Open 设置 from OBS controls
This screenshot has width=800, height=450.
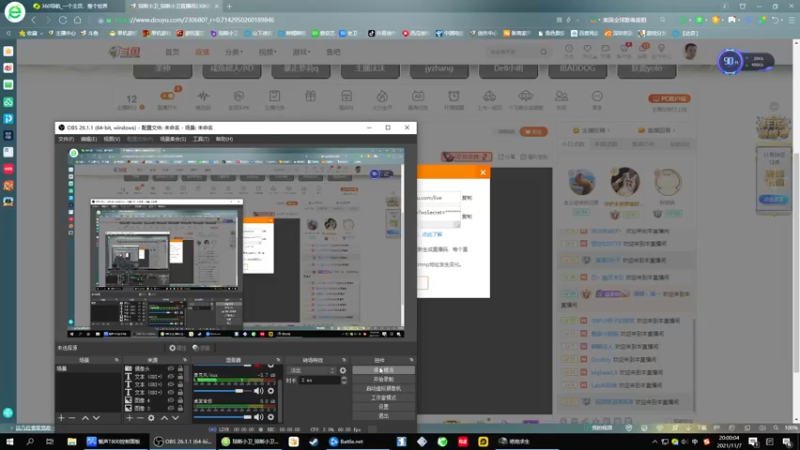(383, 407)
